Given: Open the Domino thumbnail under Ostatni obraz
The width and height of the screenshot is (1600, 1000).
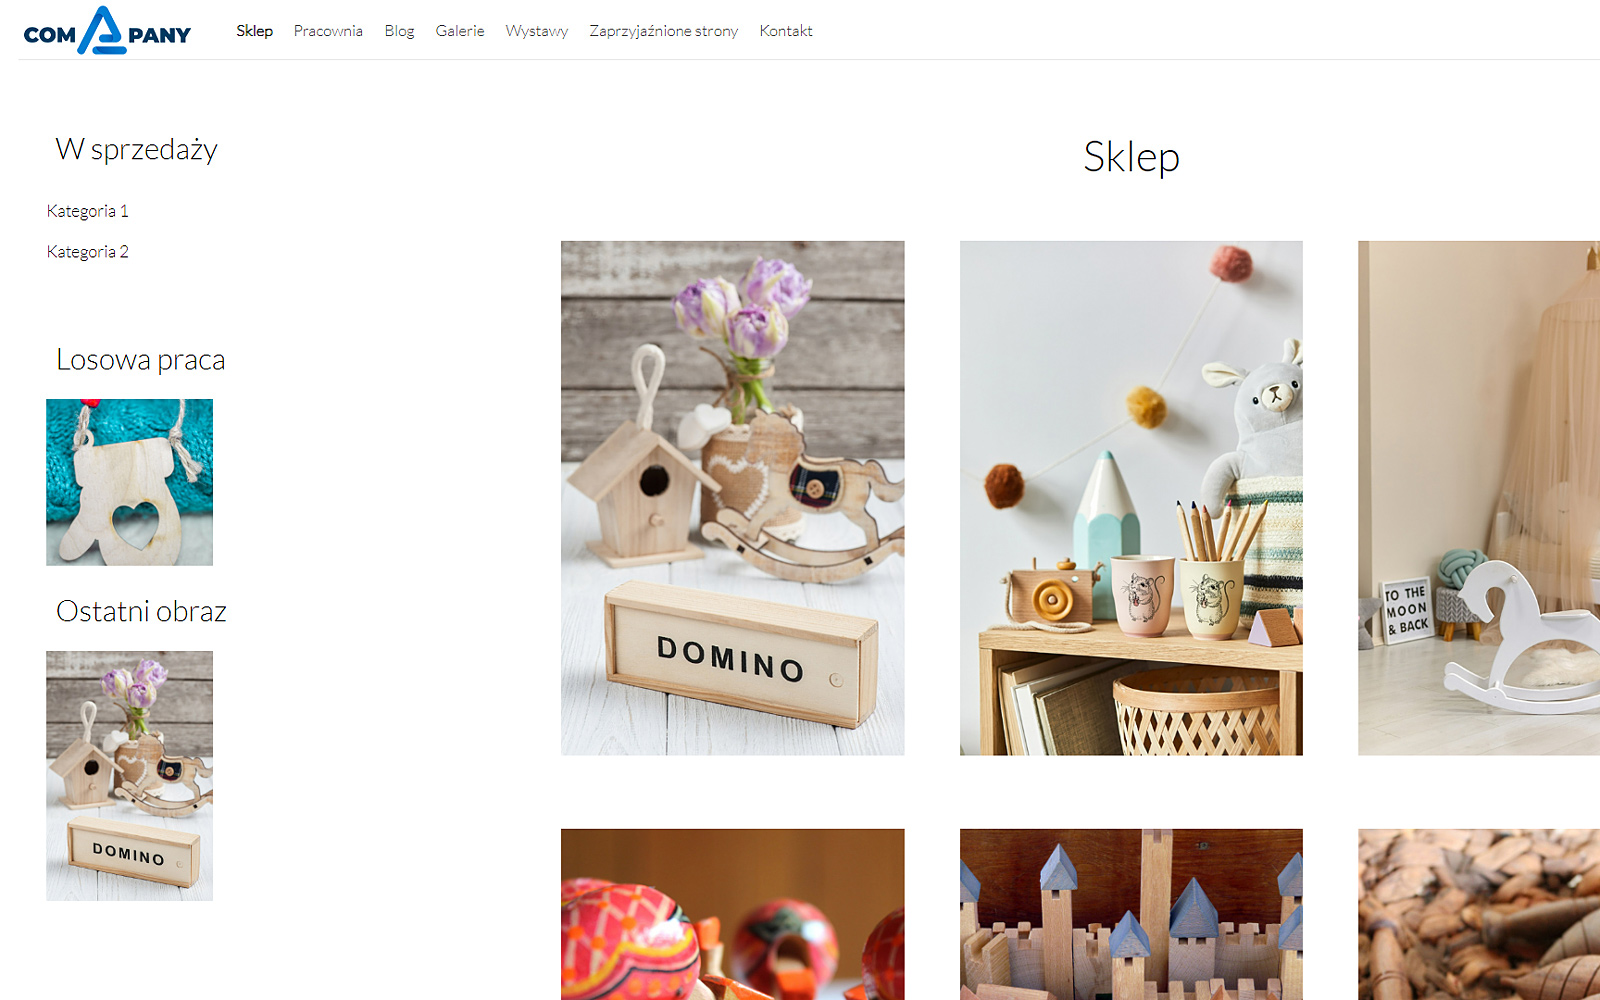Looking at the screenshot, I should pos(129,776).
